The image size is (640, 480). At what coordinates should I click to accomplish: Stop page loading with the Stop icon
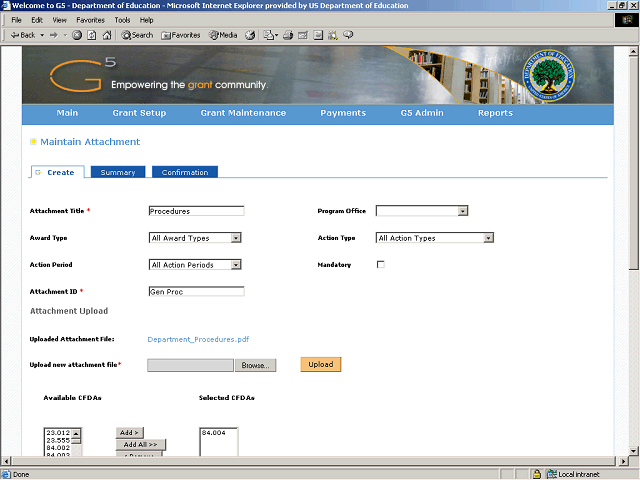[77, 35]
